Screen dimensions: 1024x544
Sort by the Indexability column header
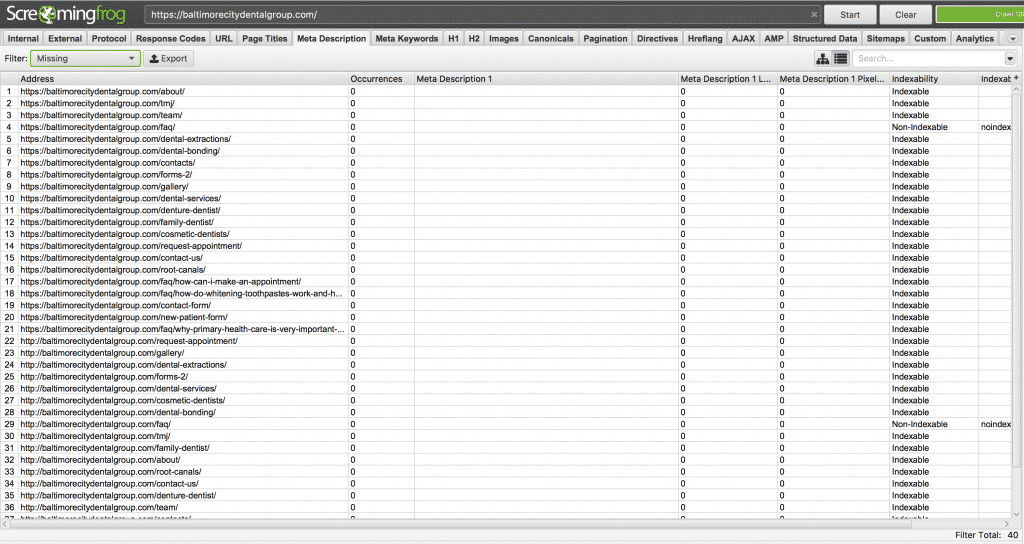pyautogui.click(x=932, y=79)
